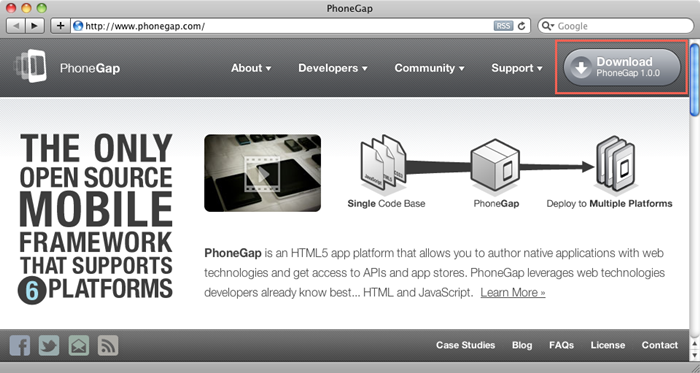
Task: Open the FAQs footer link
Action: [x=561, y=345]
